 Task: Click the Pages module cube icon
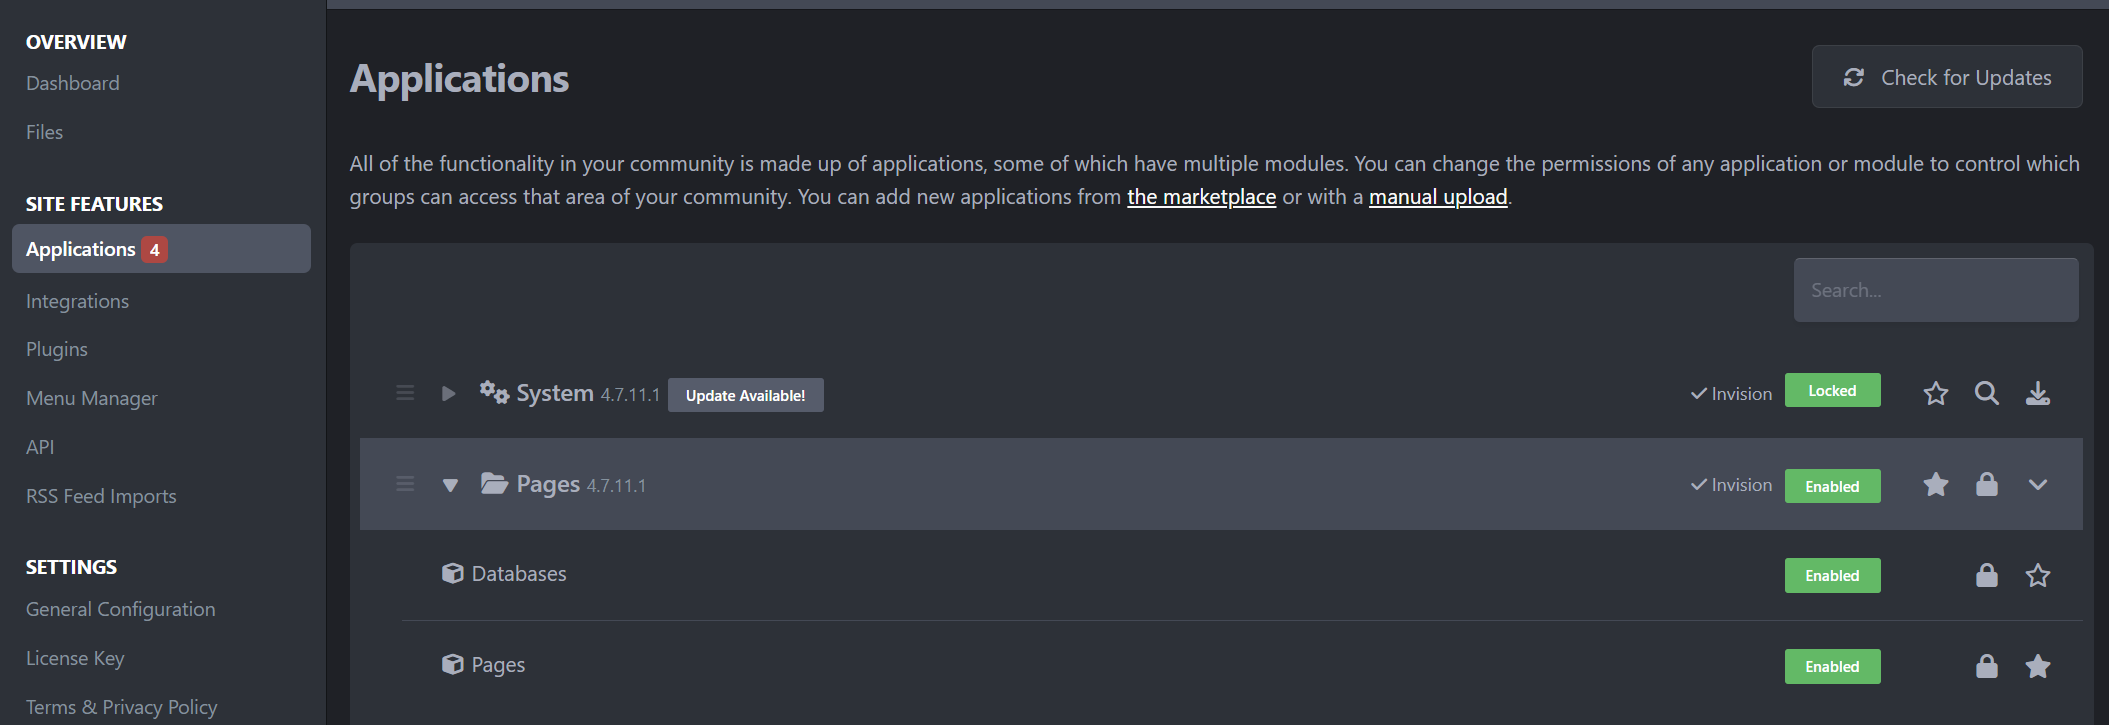coord(453,664)
